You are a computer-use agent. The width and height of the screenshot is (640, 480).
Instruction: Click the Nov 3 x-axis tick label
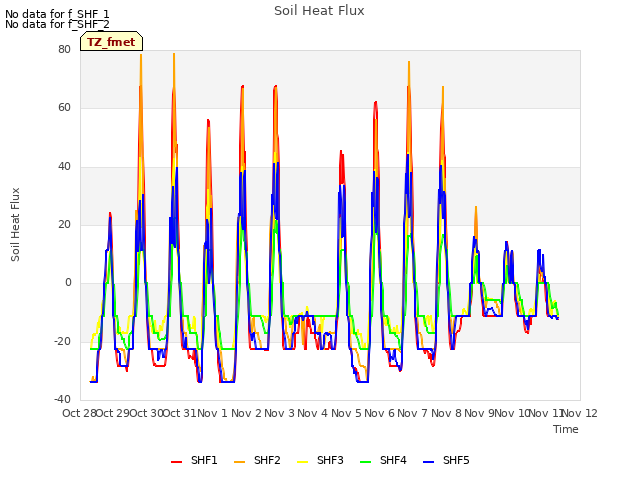coord(280,413)
